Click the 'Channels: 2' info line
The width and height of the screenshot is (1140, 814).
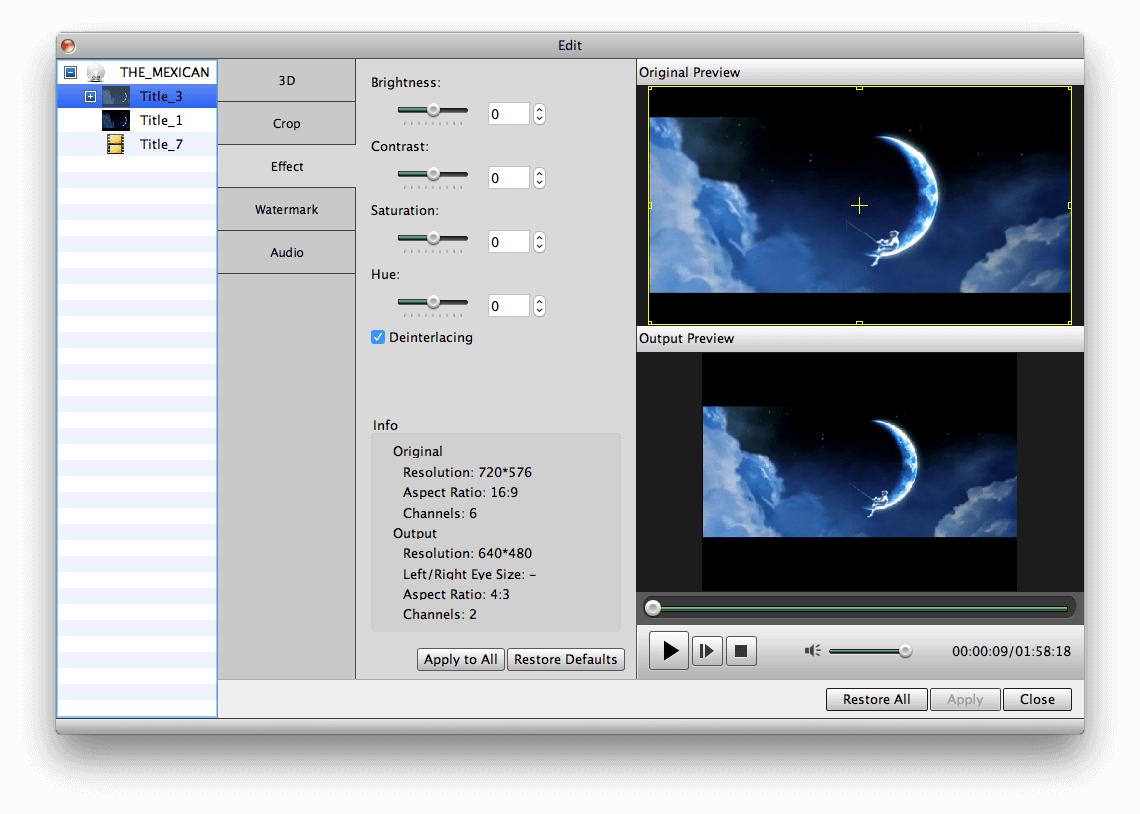tap(440, 615)
